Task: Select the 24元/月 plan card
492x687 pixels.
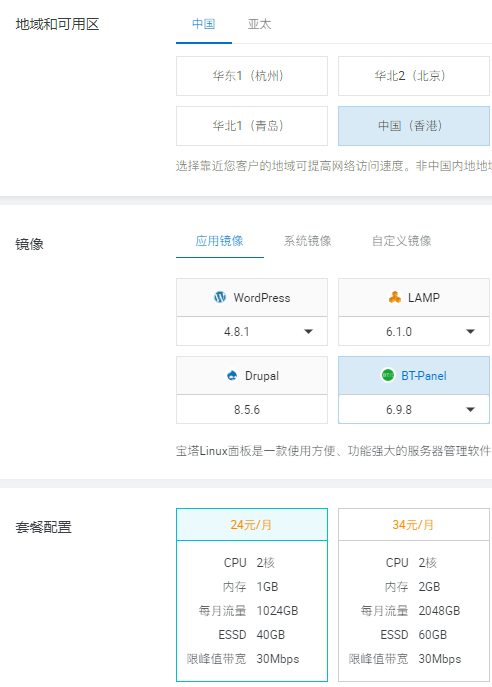Action: click(x=252, y=595)
